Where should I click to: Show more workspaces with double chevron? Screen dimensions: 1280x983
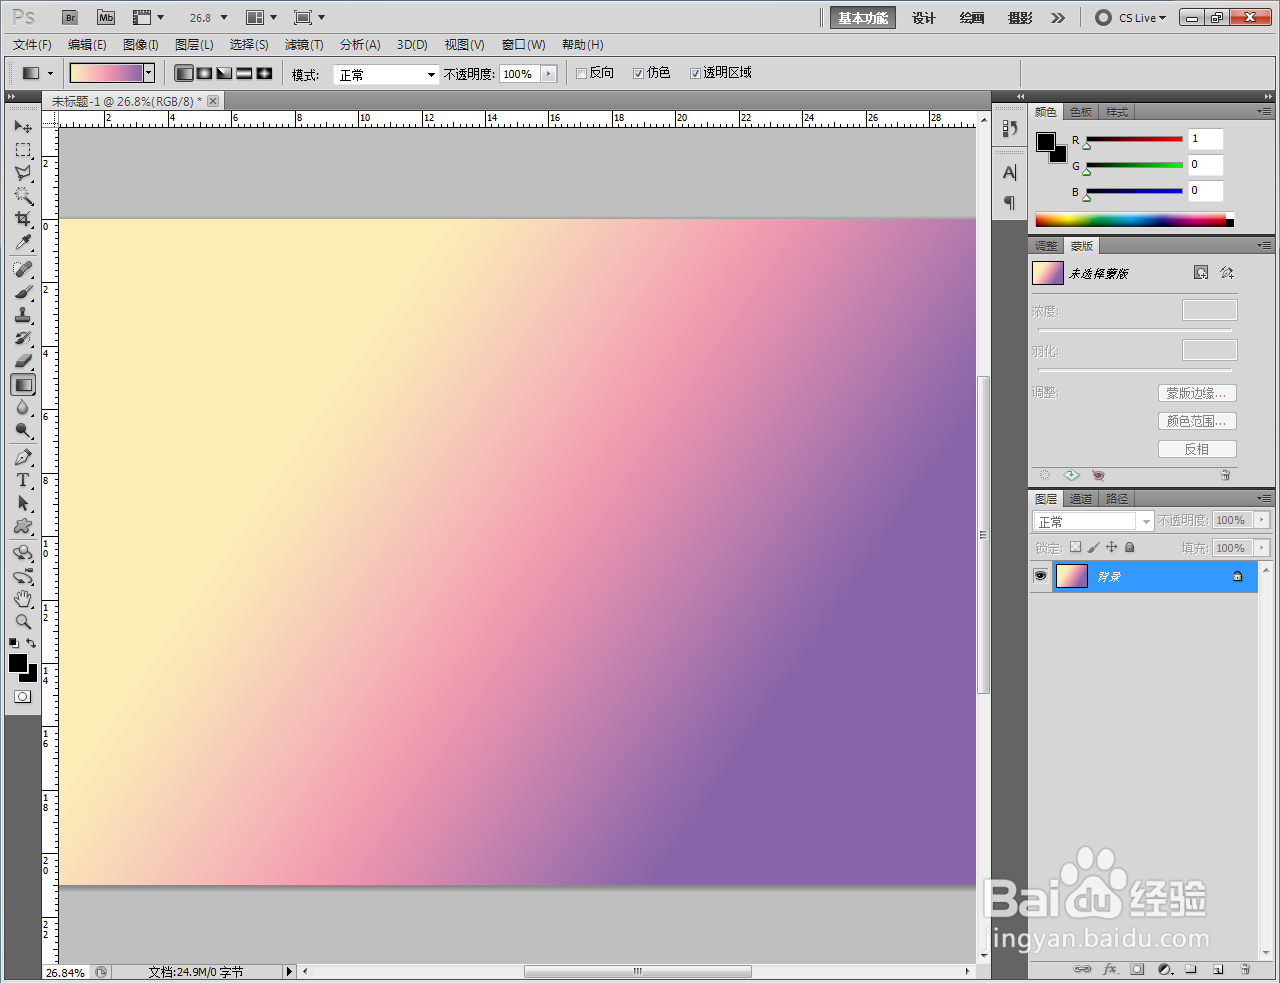click(x=1058, y=18)
